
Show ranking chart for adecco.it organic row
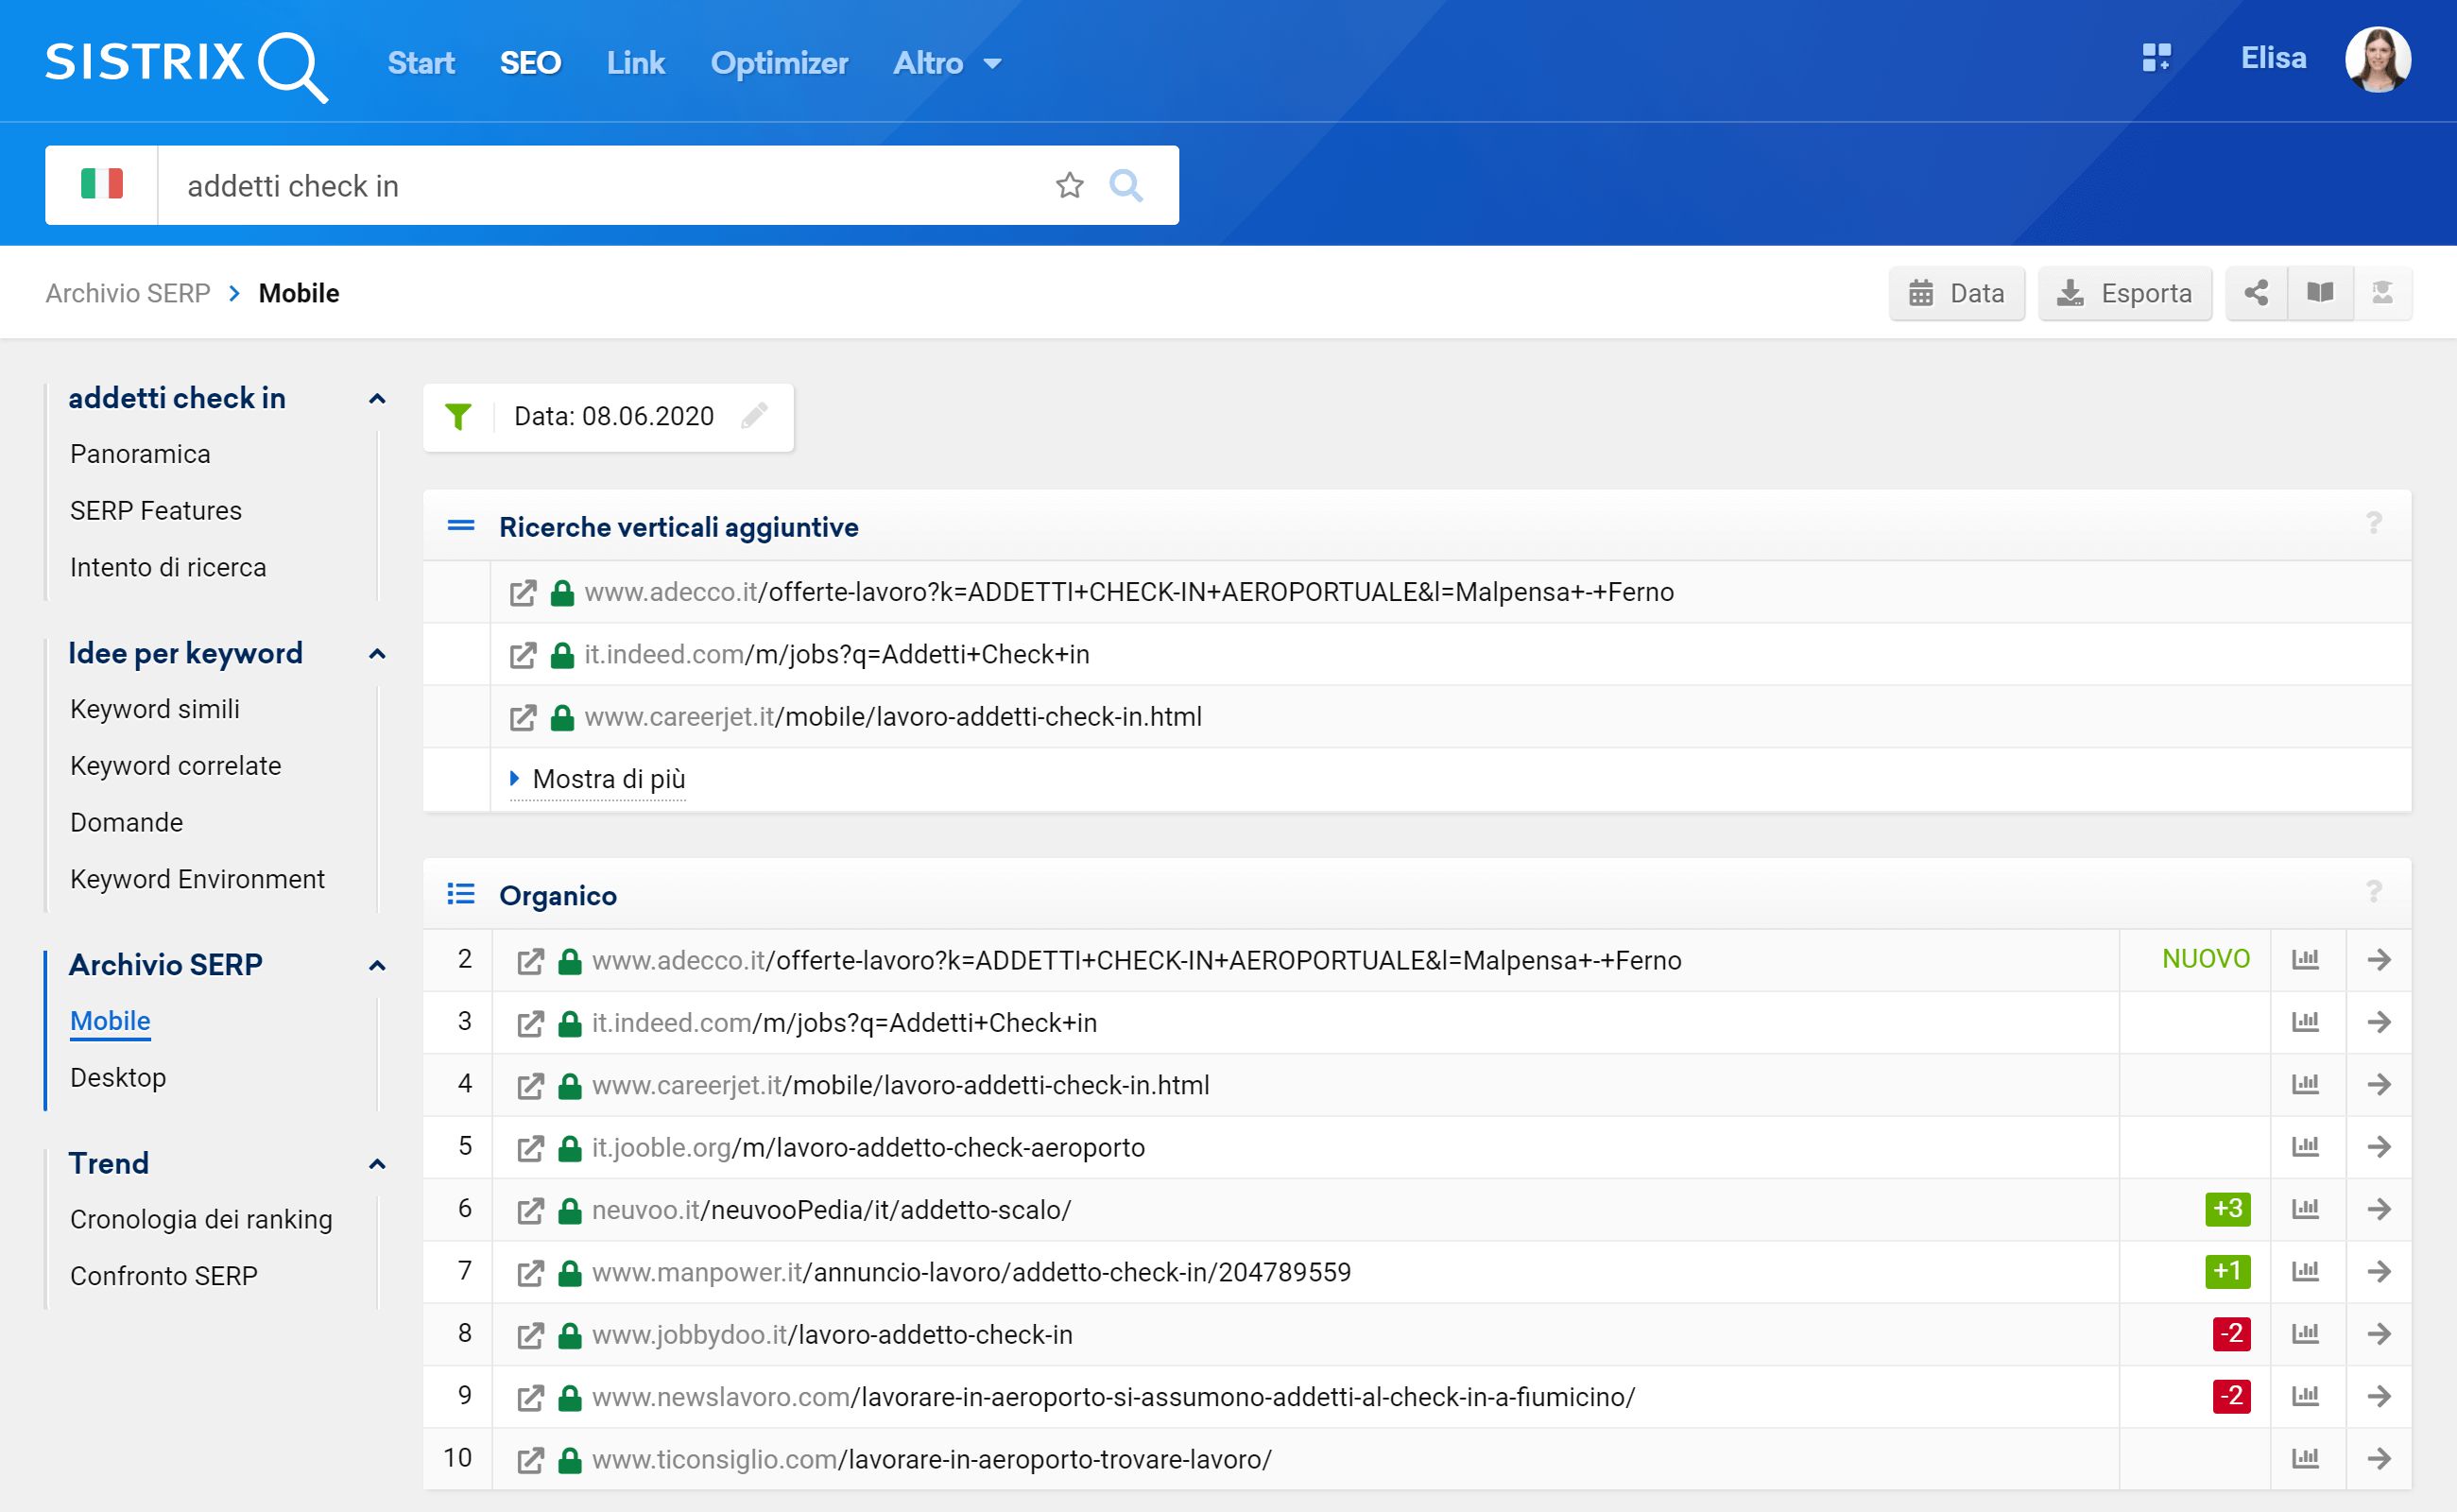(2305, 960)
